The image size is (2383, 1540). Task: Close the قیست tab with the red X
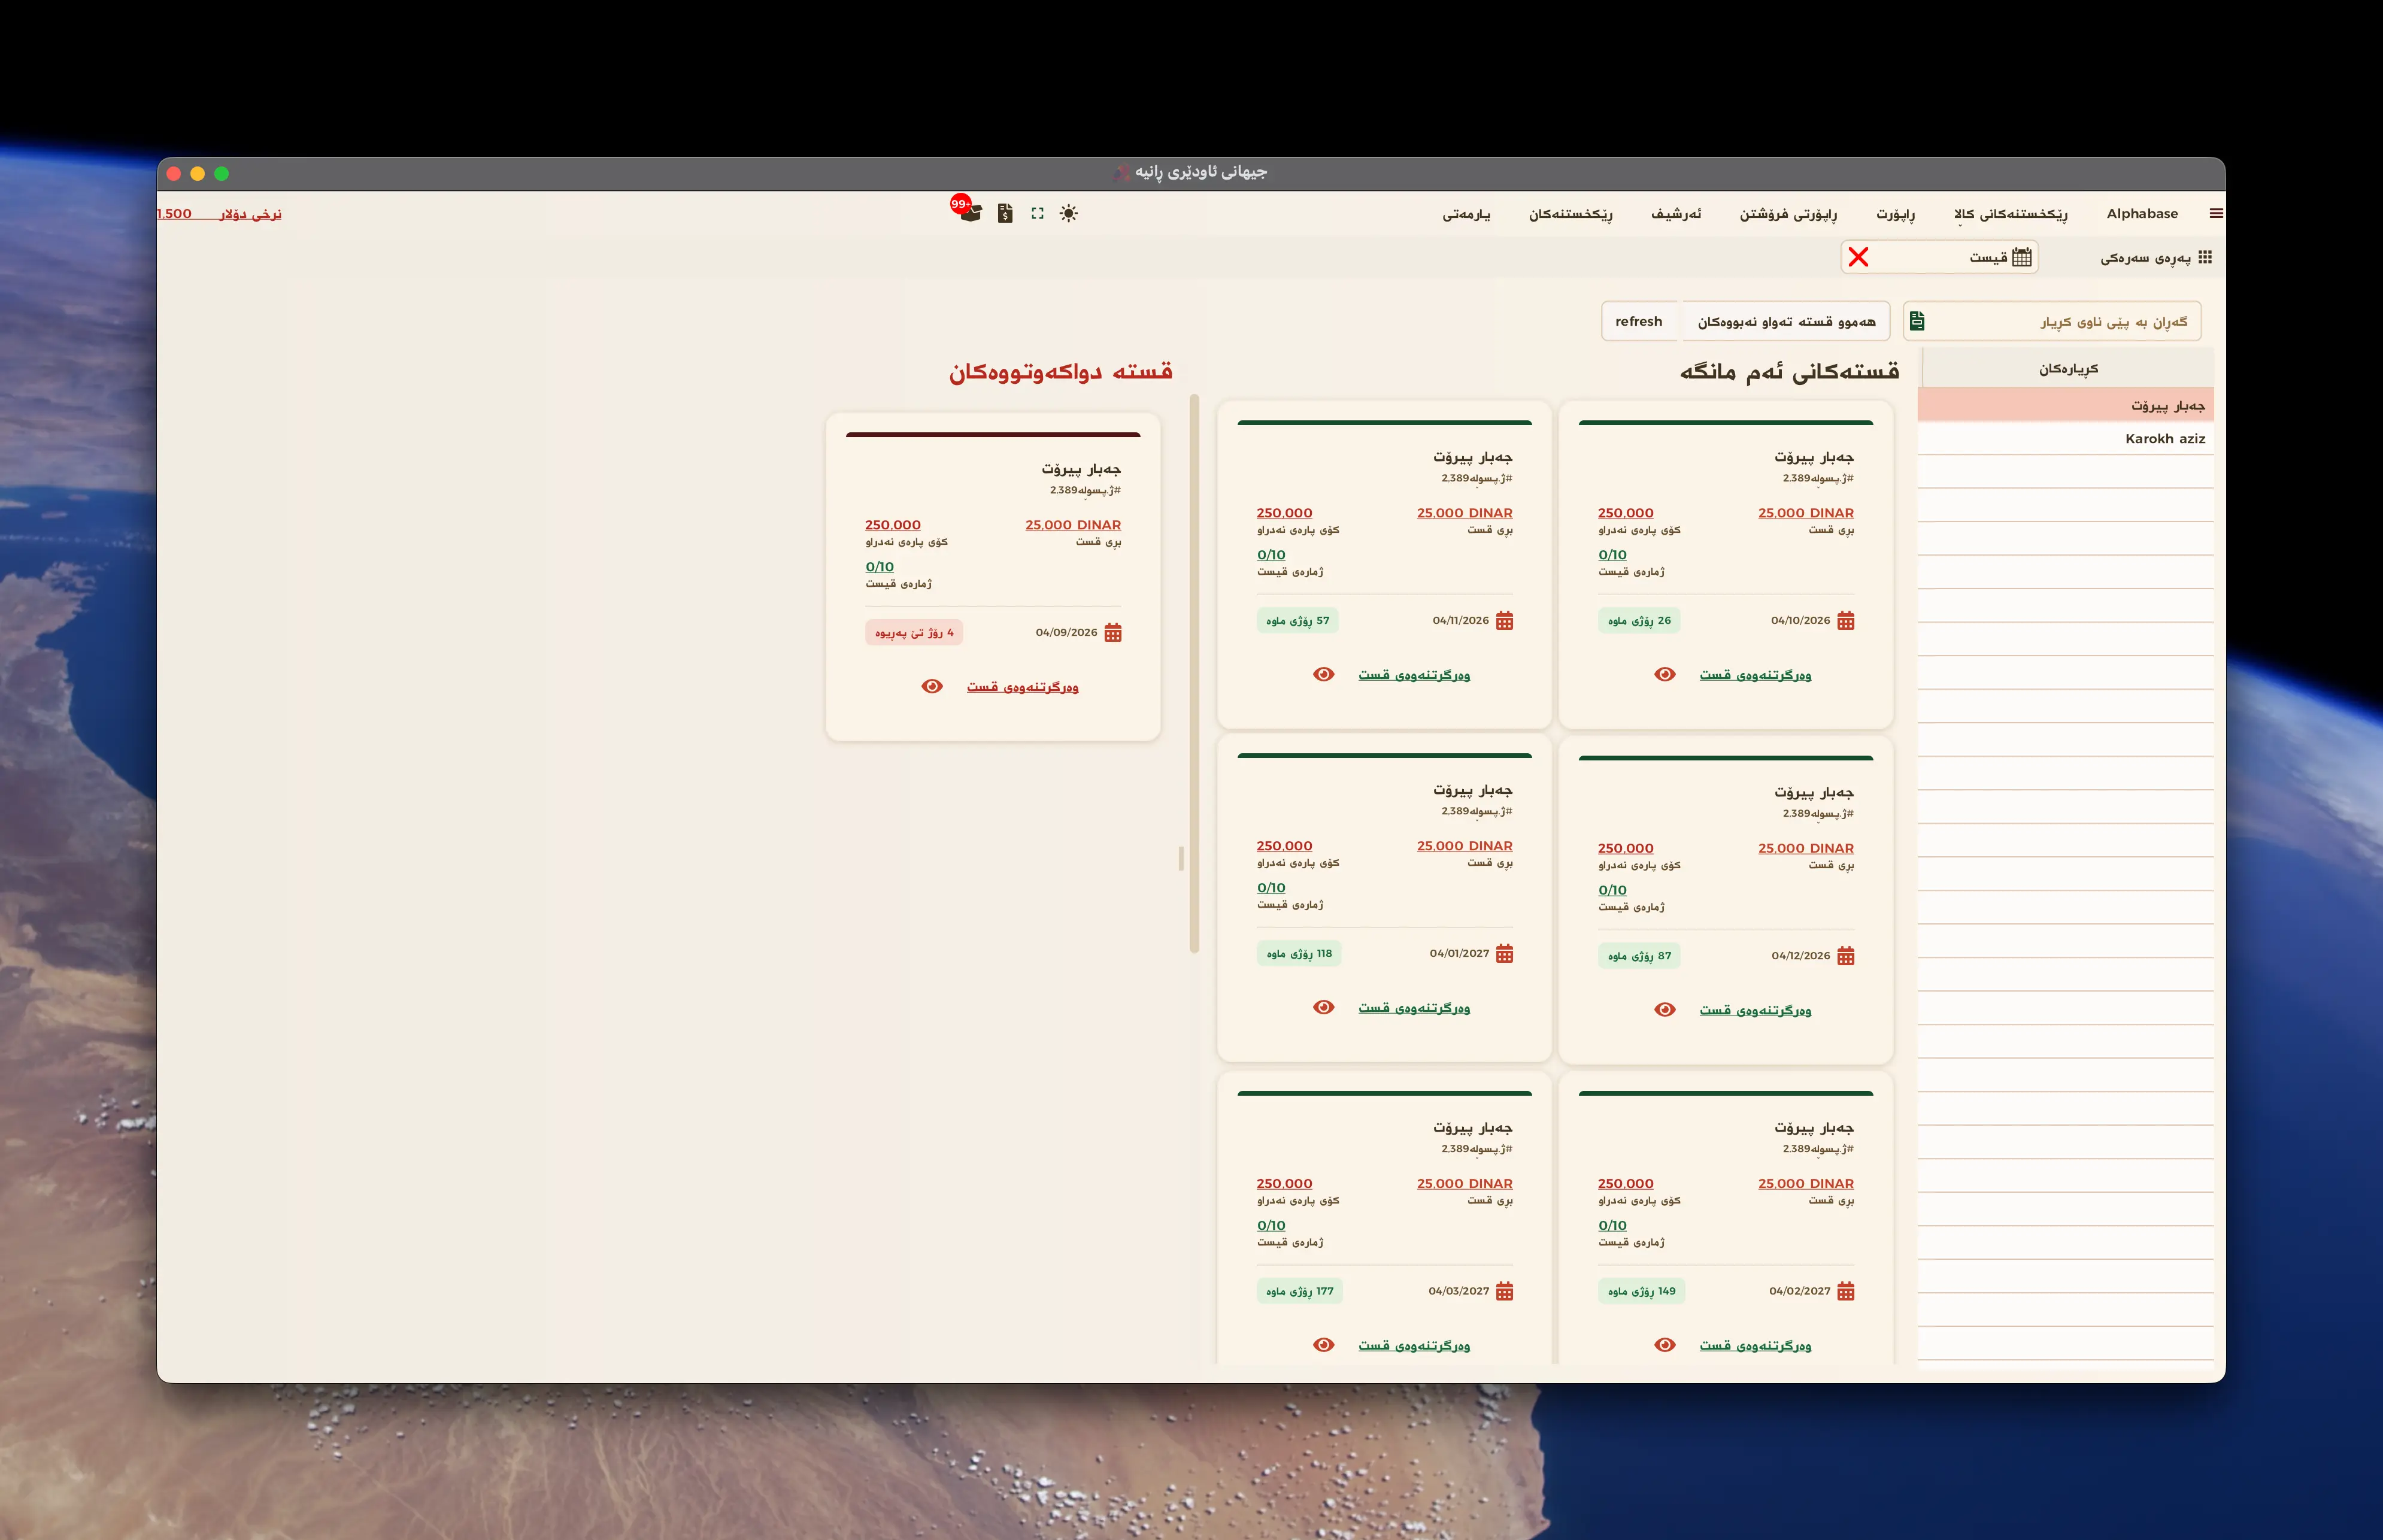(1858, 257)
